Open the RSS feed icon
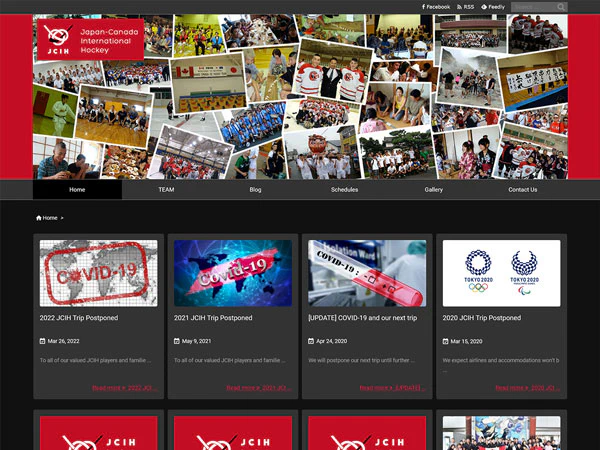Image resolution: width=600 pixels, height=450 pixels. (x=459, y=7)
